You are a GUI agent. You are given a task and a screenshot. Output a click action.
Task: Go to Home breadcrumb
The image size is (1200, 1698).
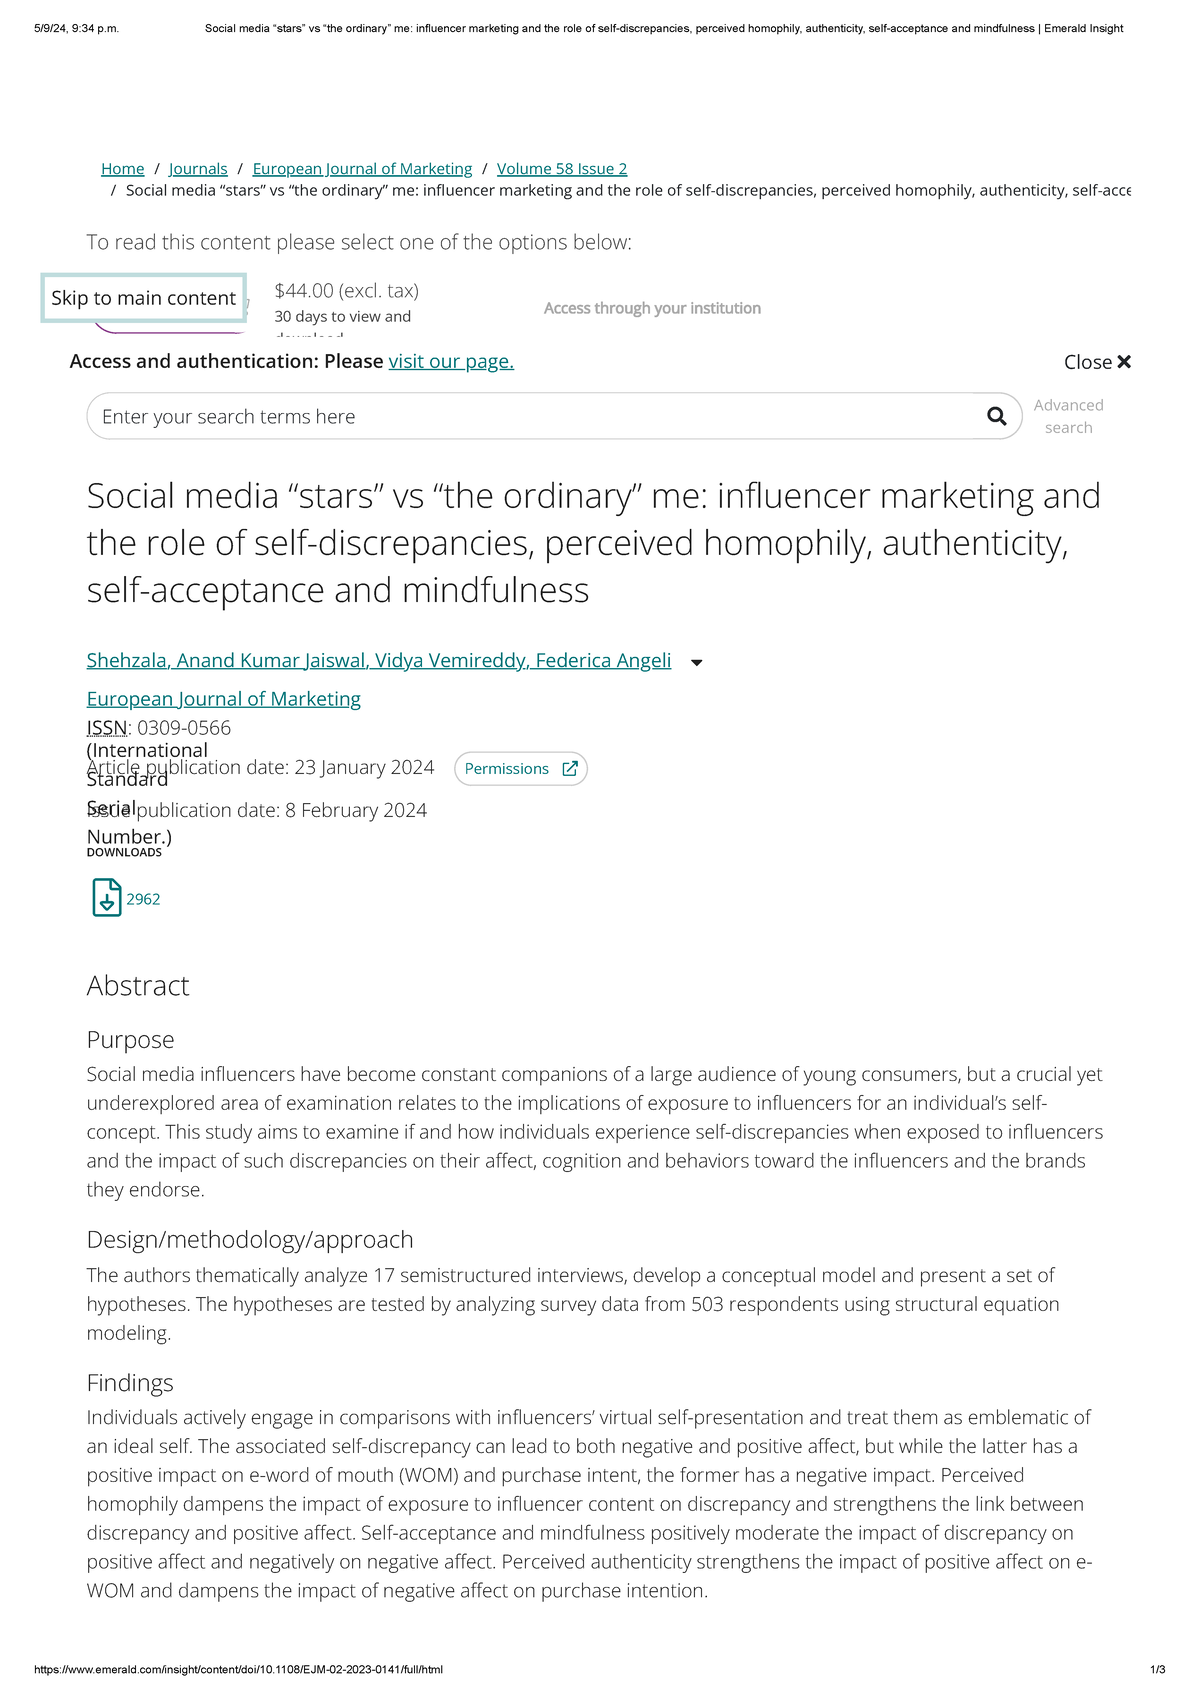(122, 168)
